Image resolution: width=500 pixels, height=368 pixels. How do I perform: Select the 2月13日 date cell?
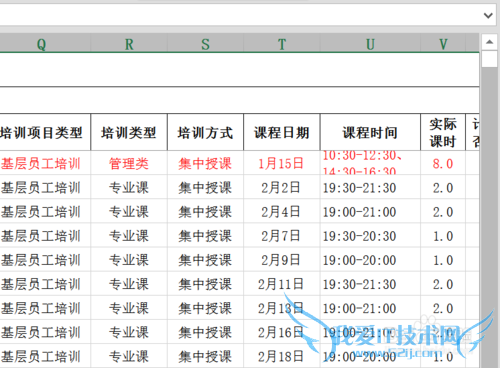tap(282, 308)
